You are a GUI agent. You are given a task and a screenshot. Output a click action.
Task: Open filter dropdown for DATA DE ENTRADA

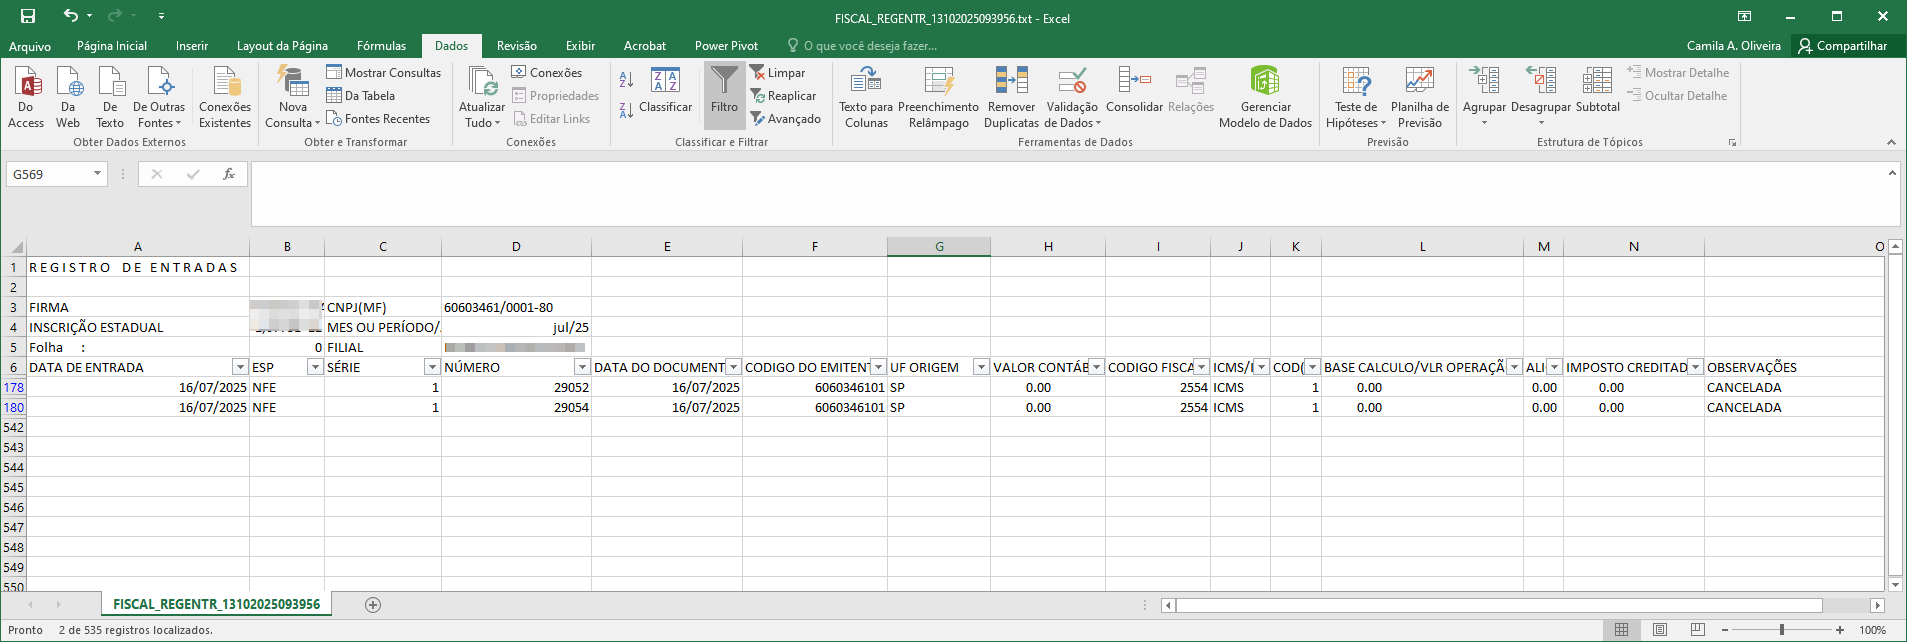tap(240, 368)
